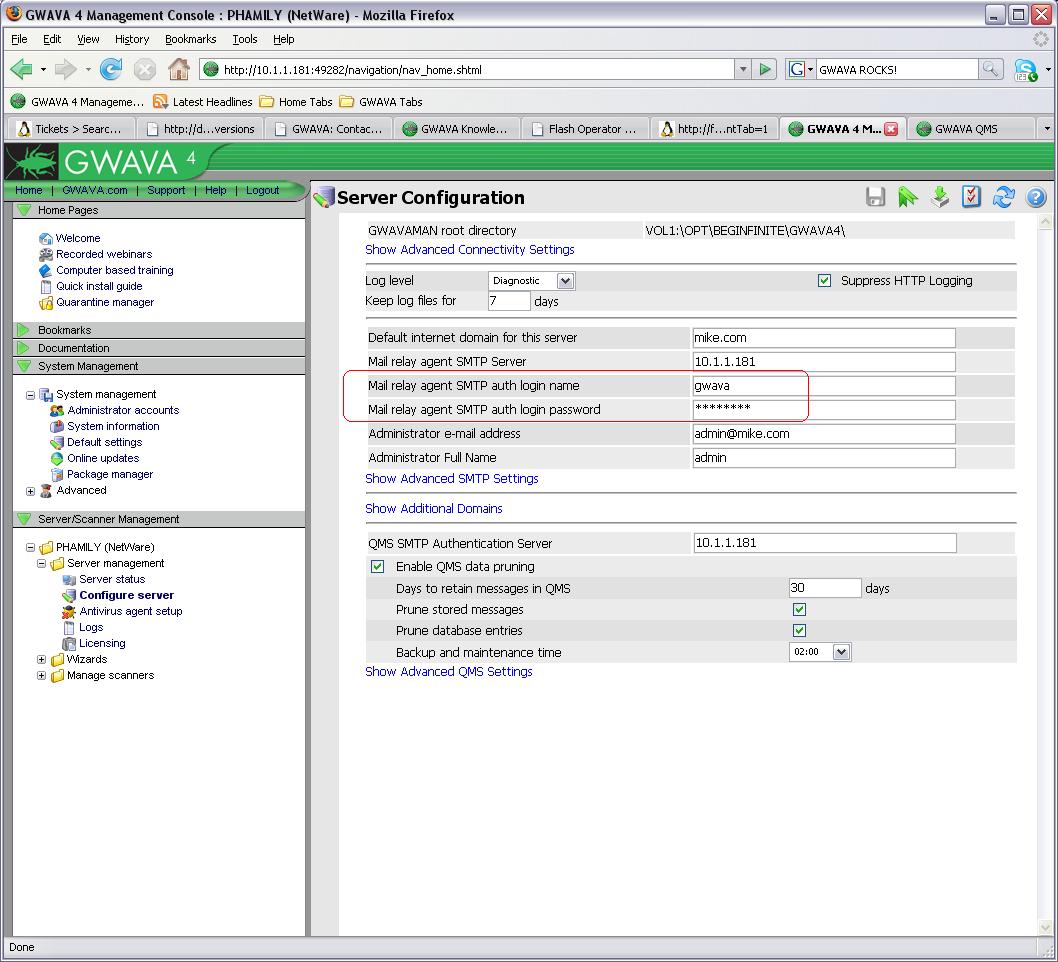1058x962 pixels.
Task: Open the History menu
Action: tap(132, 39)
